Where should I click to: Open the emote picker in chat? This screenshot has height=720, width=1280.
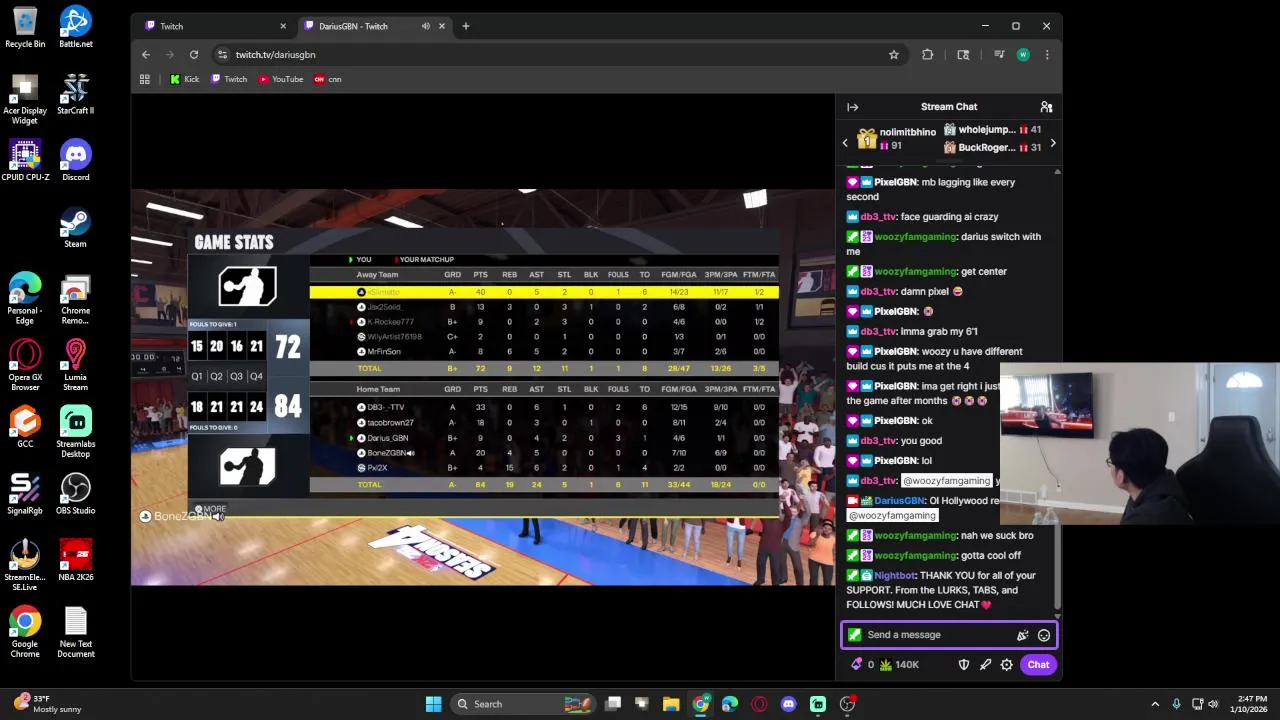pyautogui.click(x=1043, y=635)
